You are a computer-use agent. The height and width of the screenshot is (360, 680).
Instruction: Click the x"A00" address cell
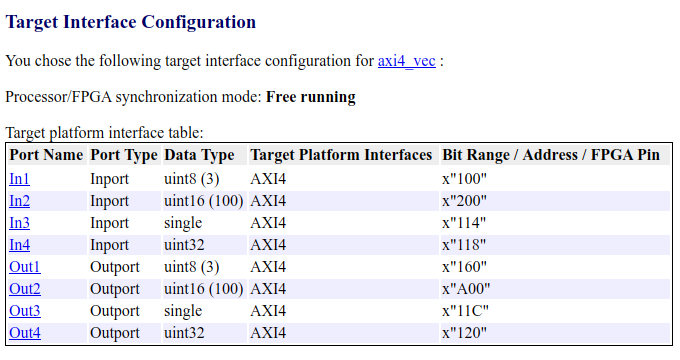466,289
